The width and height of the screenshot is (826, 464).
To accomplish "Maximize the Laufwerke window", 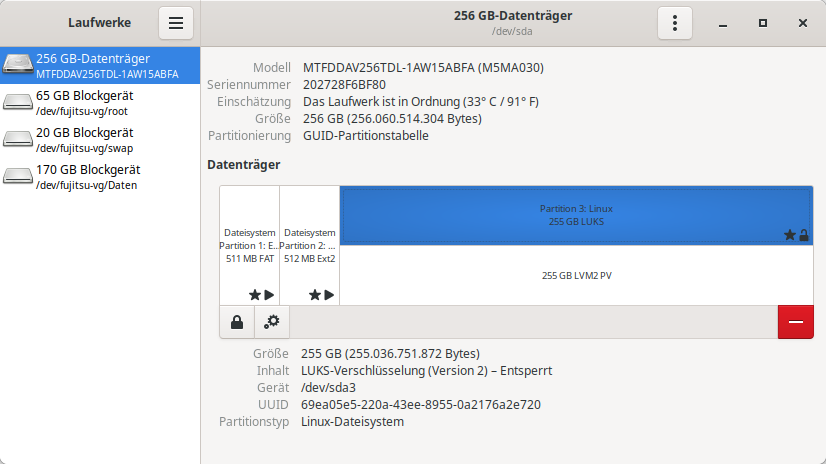I will tap(763, 23).
